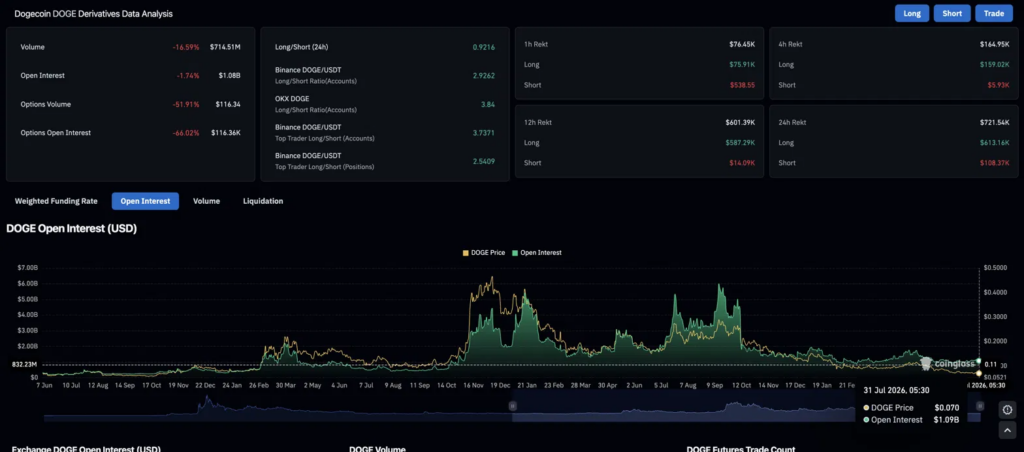
Task: Click the Open Interest value $1.08B
Action: [229, 76]
